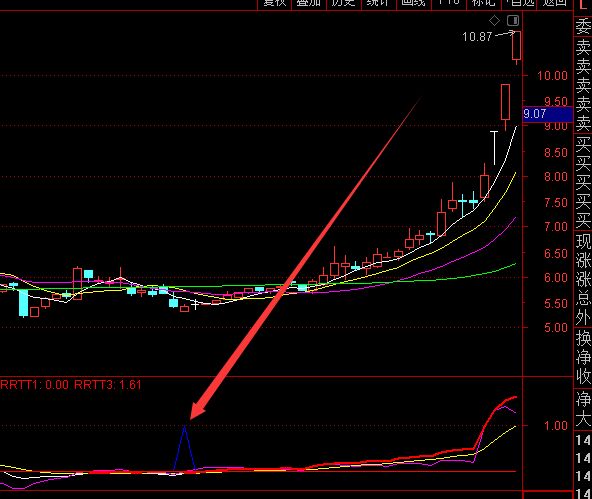592x499 pixels.
Task: Select the 历史 toolbar item
Action: pos(343,3)
